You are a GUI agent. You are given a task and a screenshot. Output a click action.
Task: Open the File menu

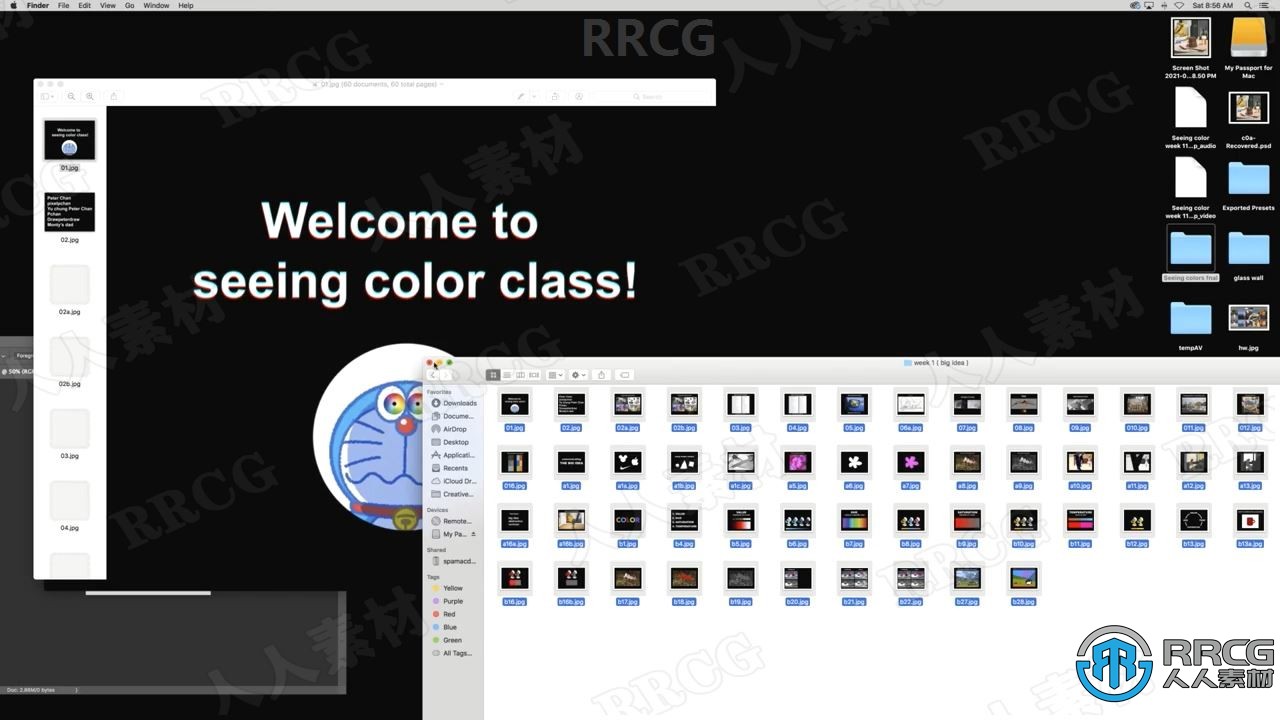tap(63, 5)
